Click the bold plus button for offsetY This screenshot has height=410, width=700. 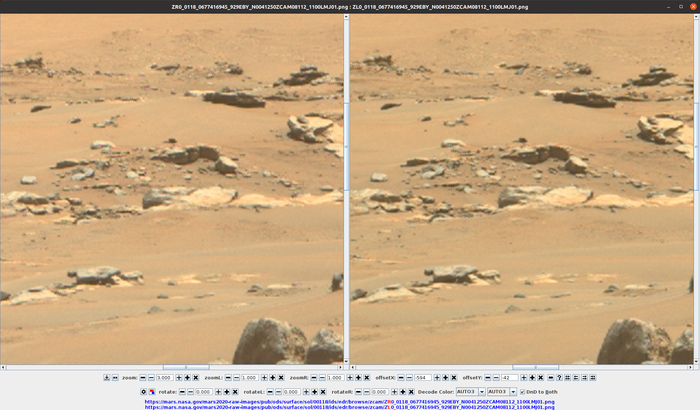tap(532, 378)
